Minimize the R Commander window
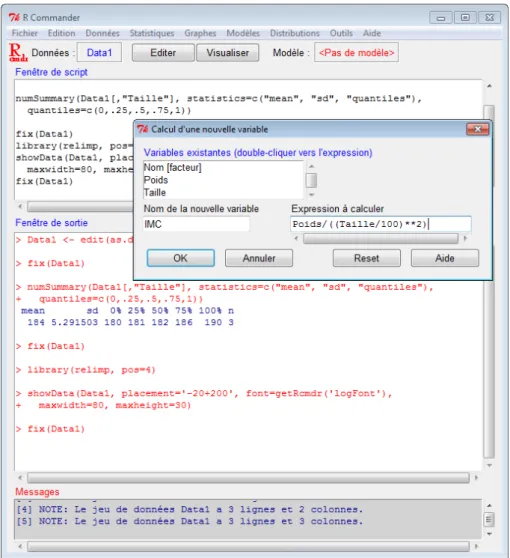Image resolution: width=510 pixels, height=558 pixels. point(441,18)
